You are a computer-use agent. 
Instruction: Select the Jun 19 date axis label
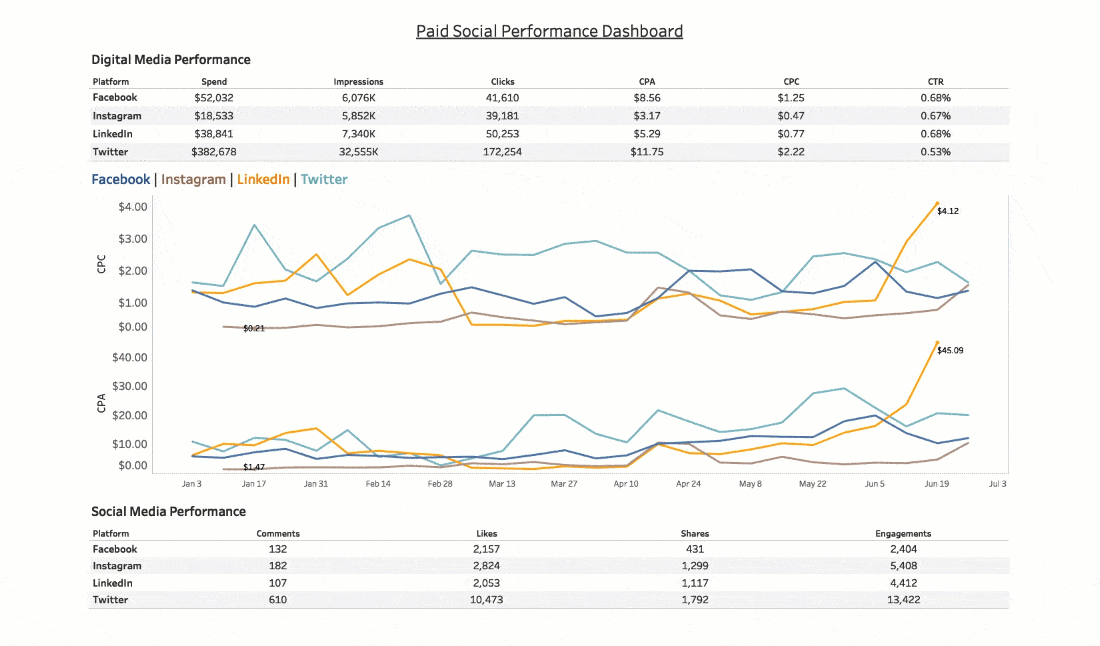coord(937,483)
